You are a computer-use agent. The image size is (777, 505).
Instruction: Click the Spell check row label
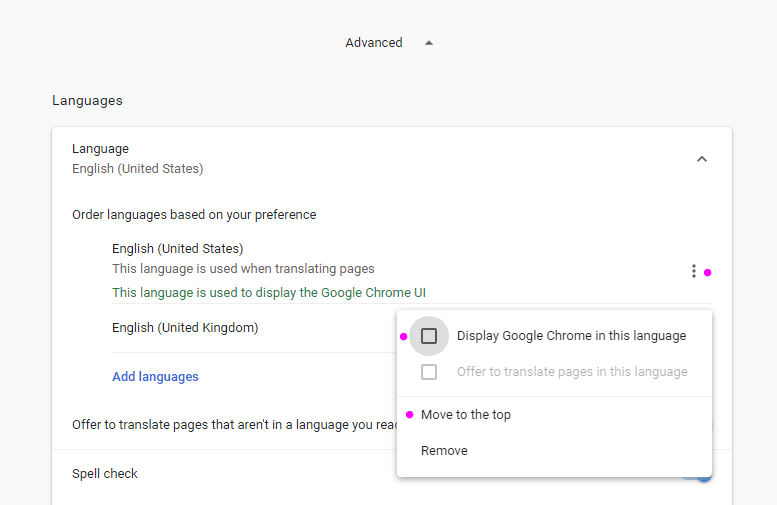pyautogui.click(x=105, y=474)
